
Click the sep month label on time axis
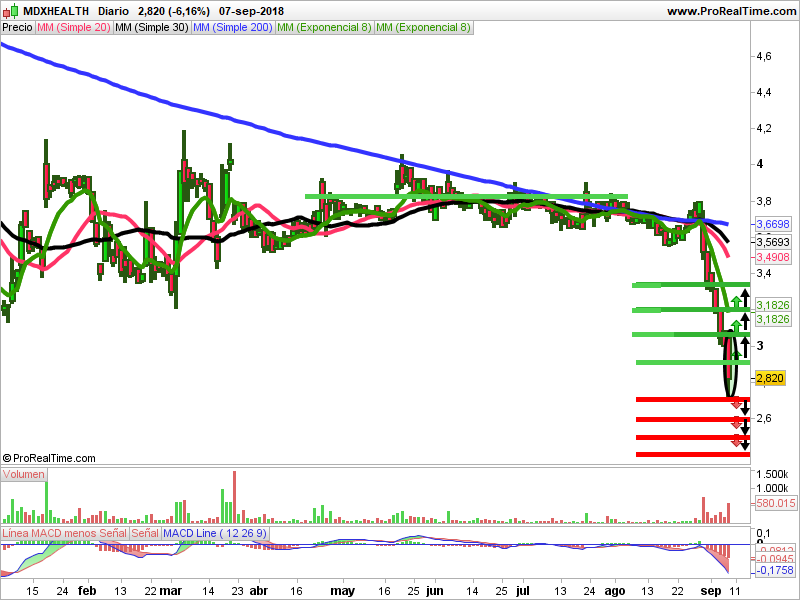point(711,591)
